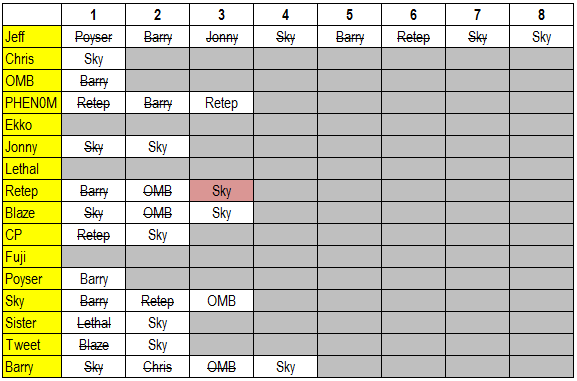Viewport: 577px width, 381px height.
Task: Click the Ekko row label
Action: pyautogui.click(x=32, y=125)
